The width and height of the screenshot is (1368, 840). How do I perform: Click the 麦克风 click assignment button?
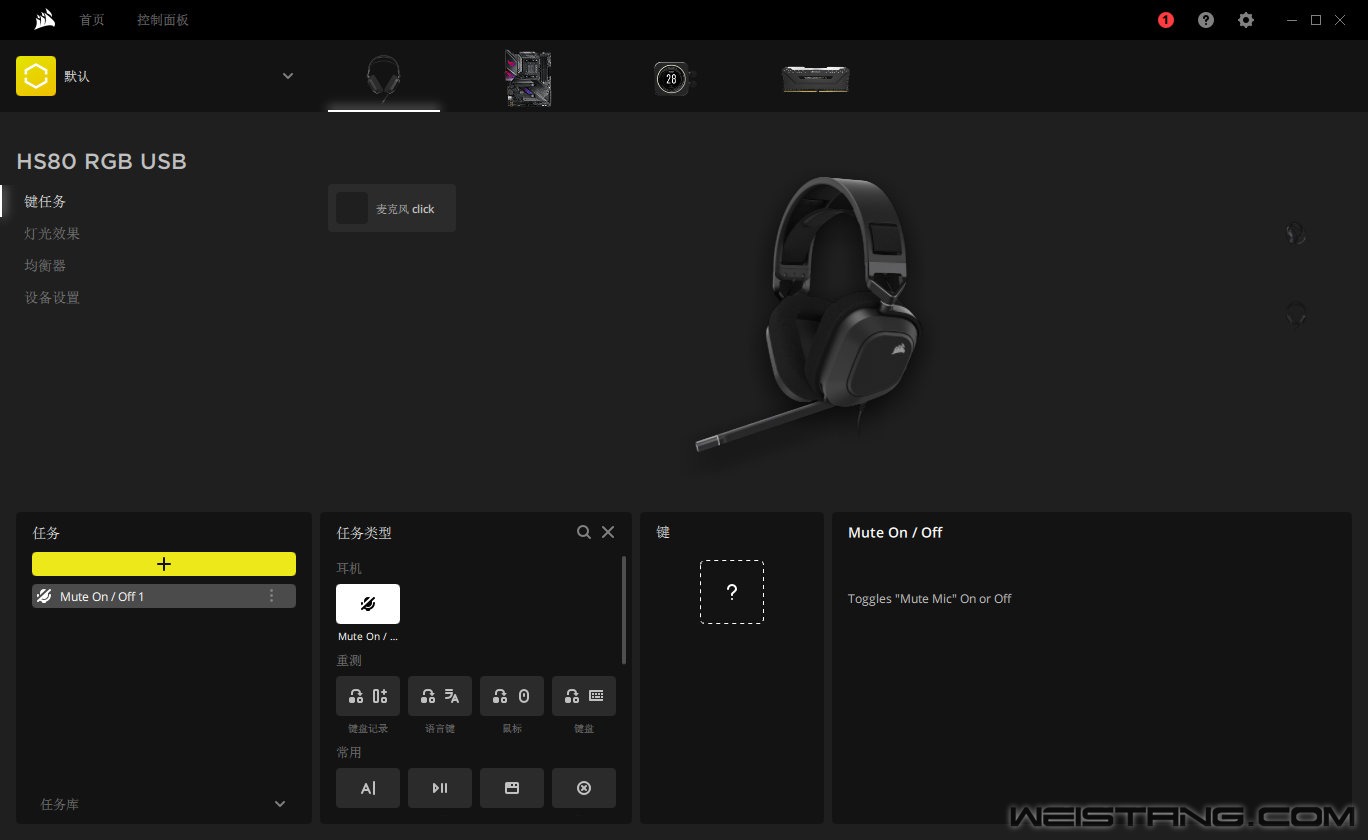tap(392, 208)
